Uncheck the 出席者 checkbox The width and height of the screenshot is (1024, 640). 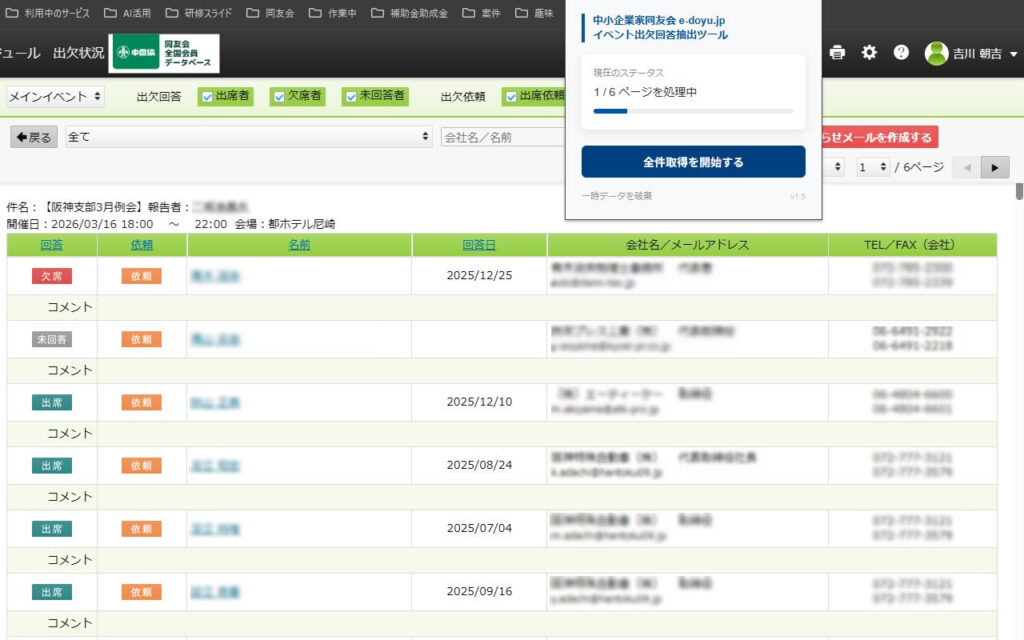(x=207, y=97)
